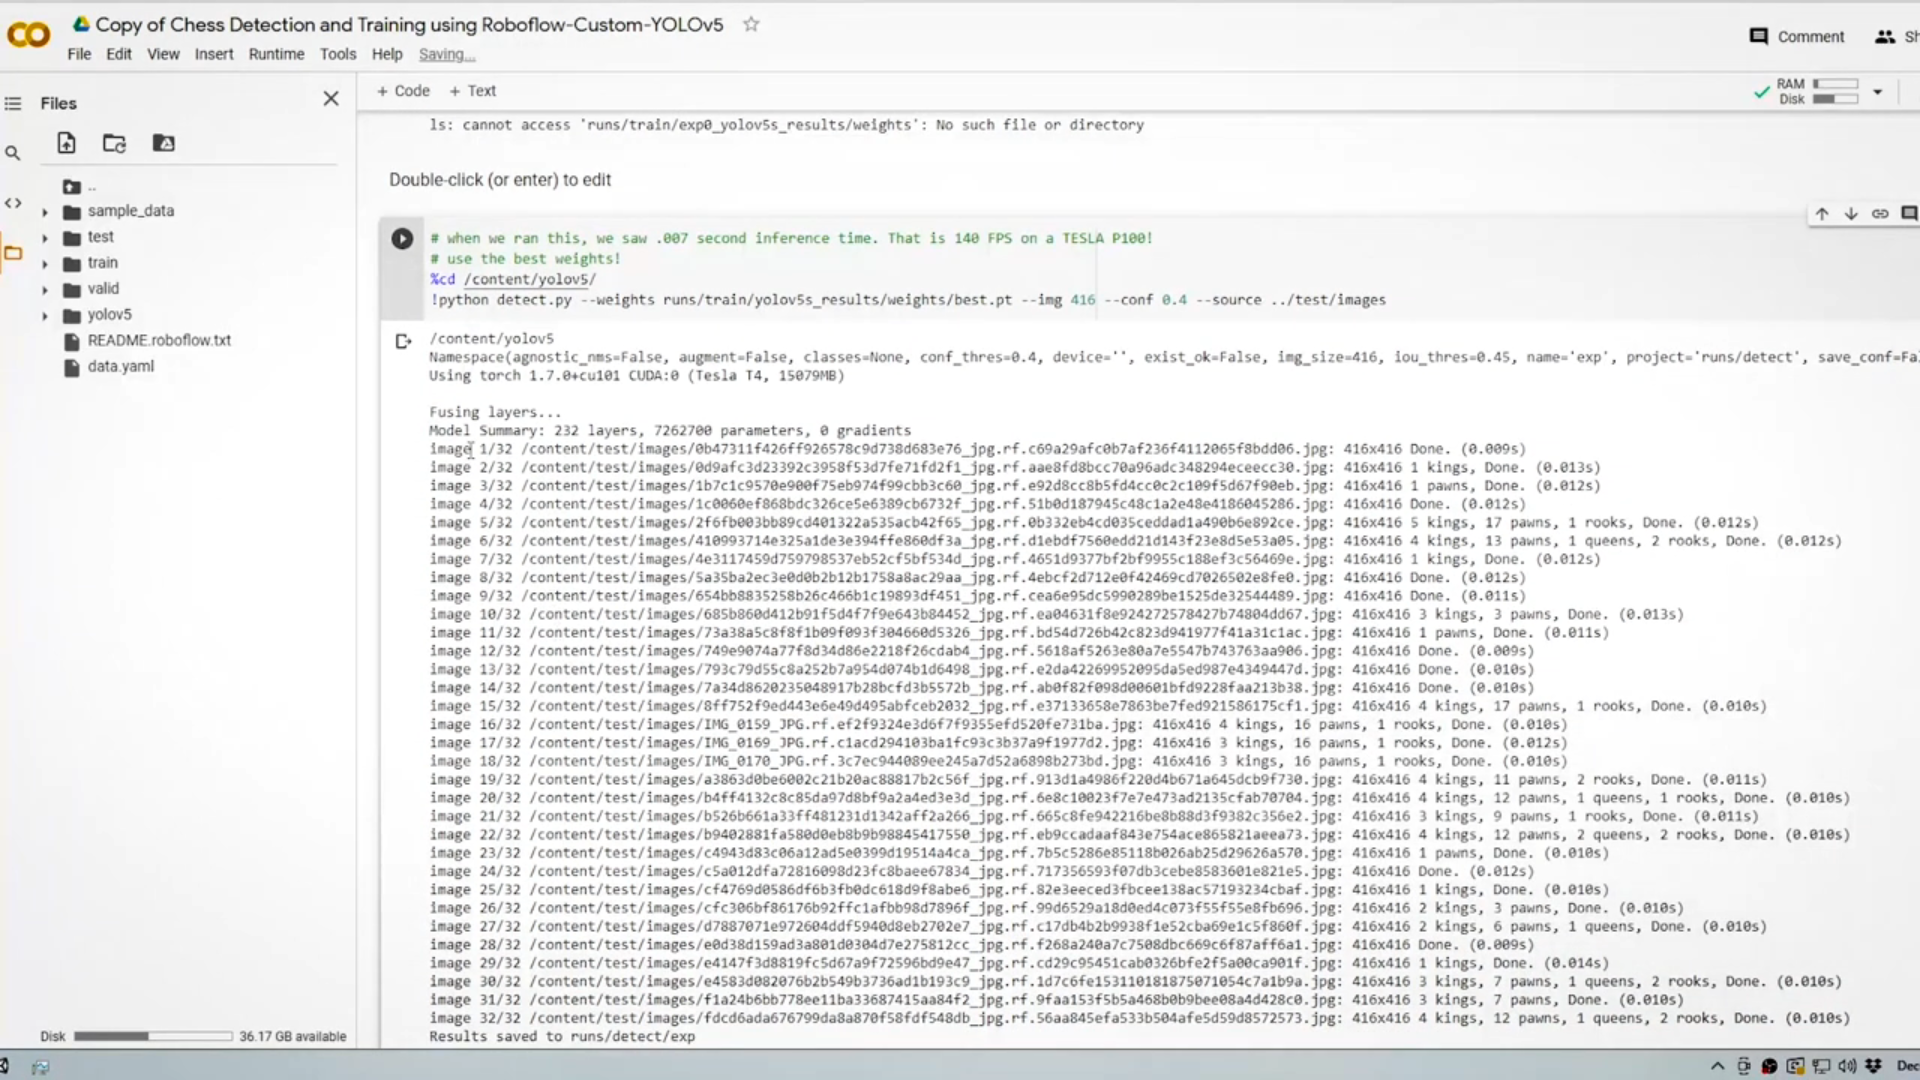Click the mount Drive icon

coord(163,143)
